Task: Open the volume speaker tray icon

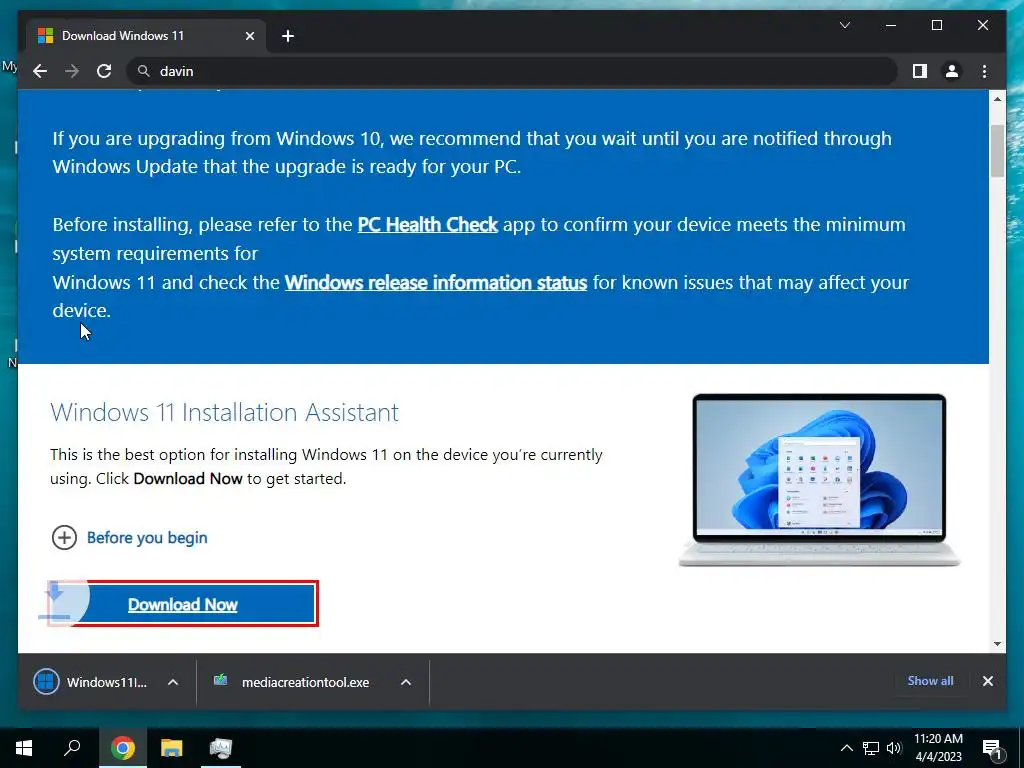Action: [894, 748]
